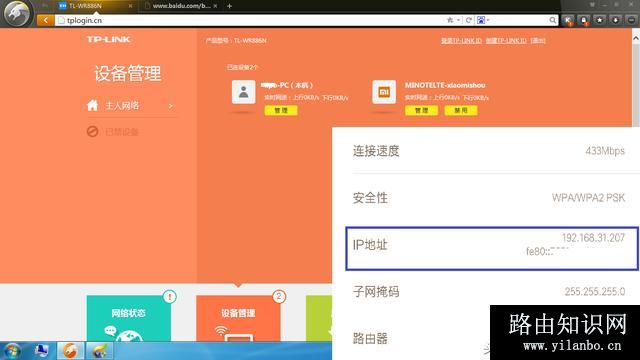Open the partially visible green tile

(319, 318)
